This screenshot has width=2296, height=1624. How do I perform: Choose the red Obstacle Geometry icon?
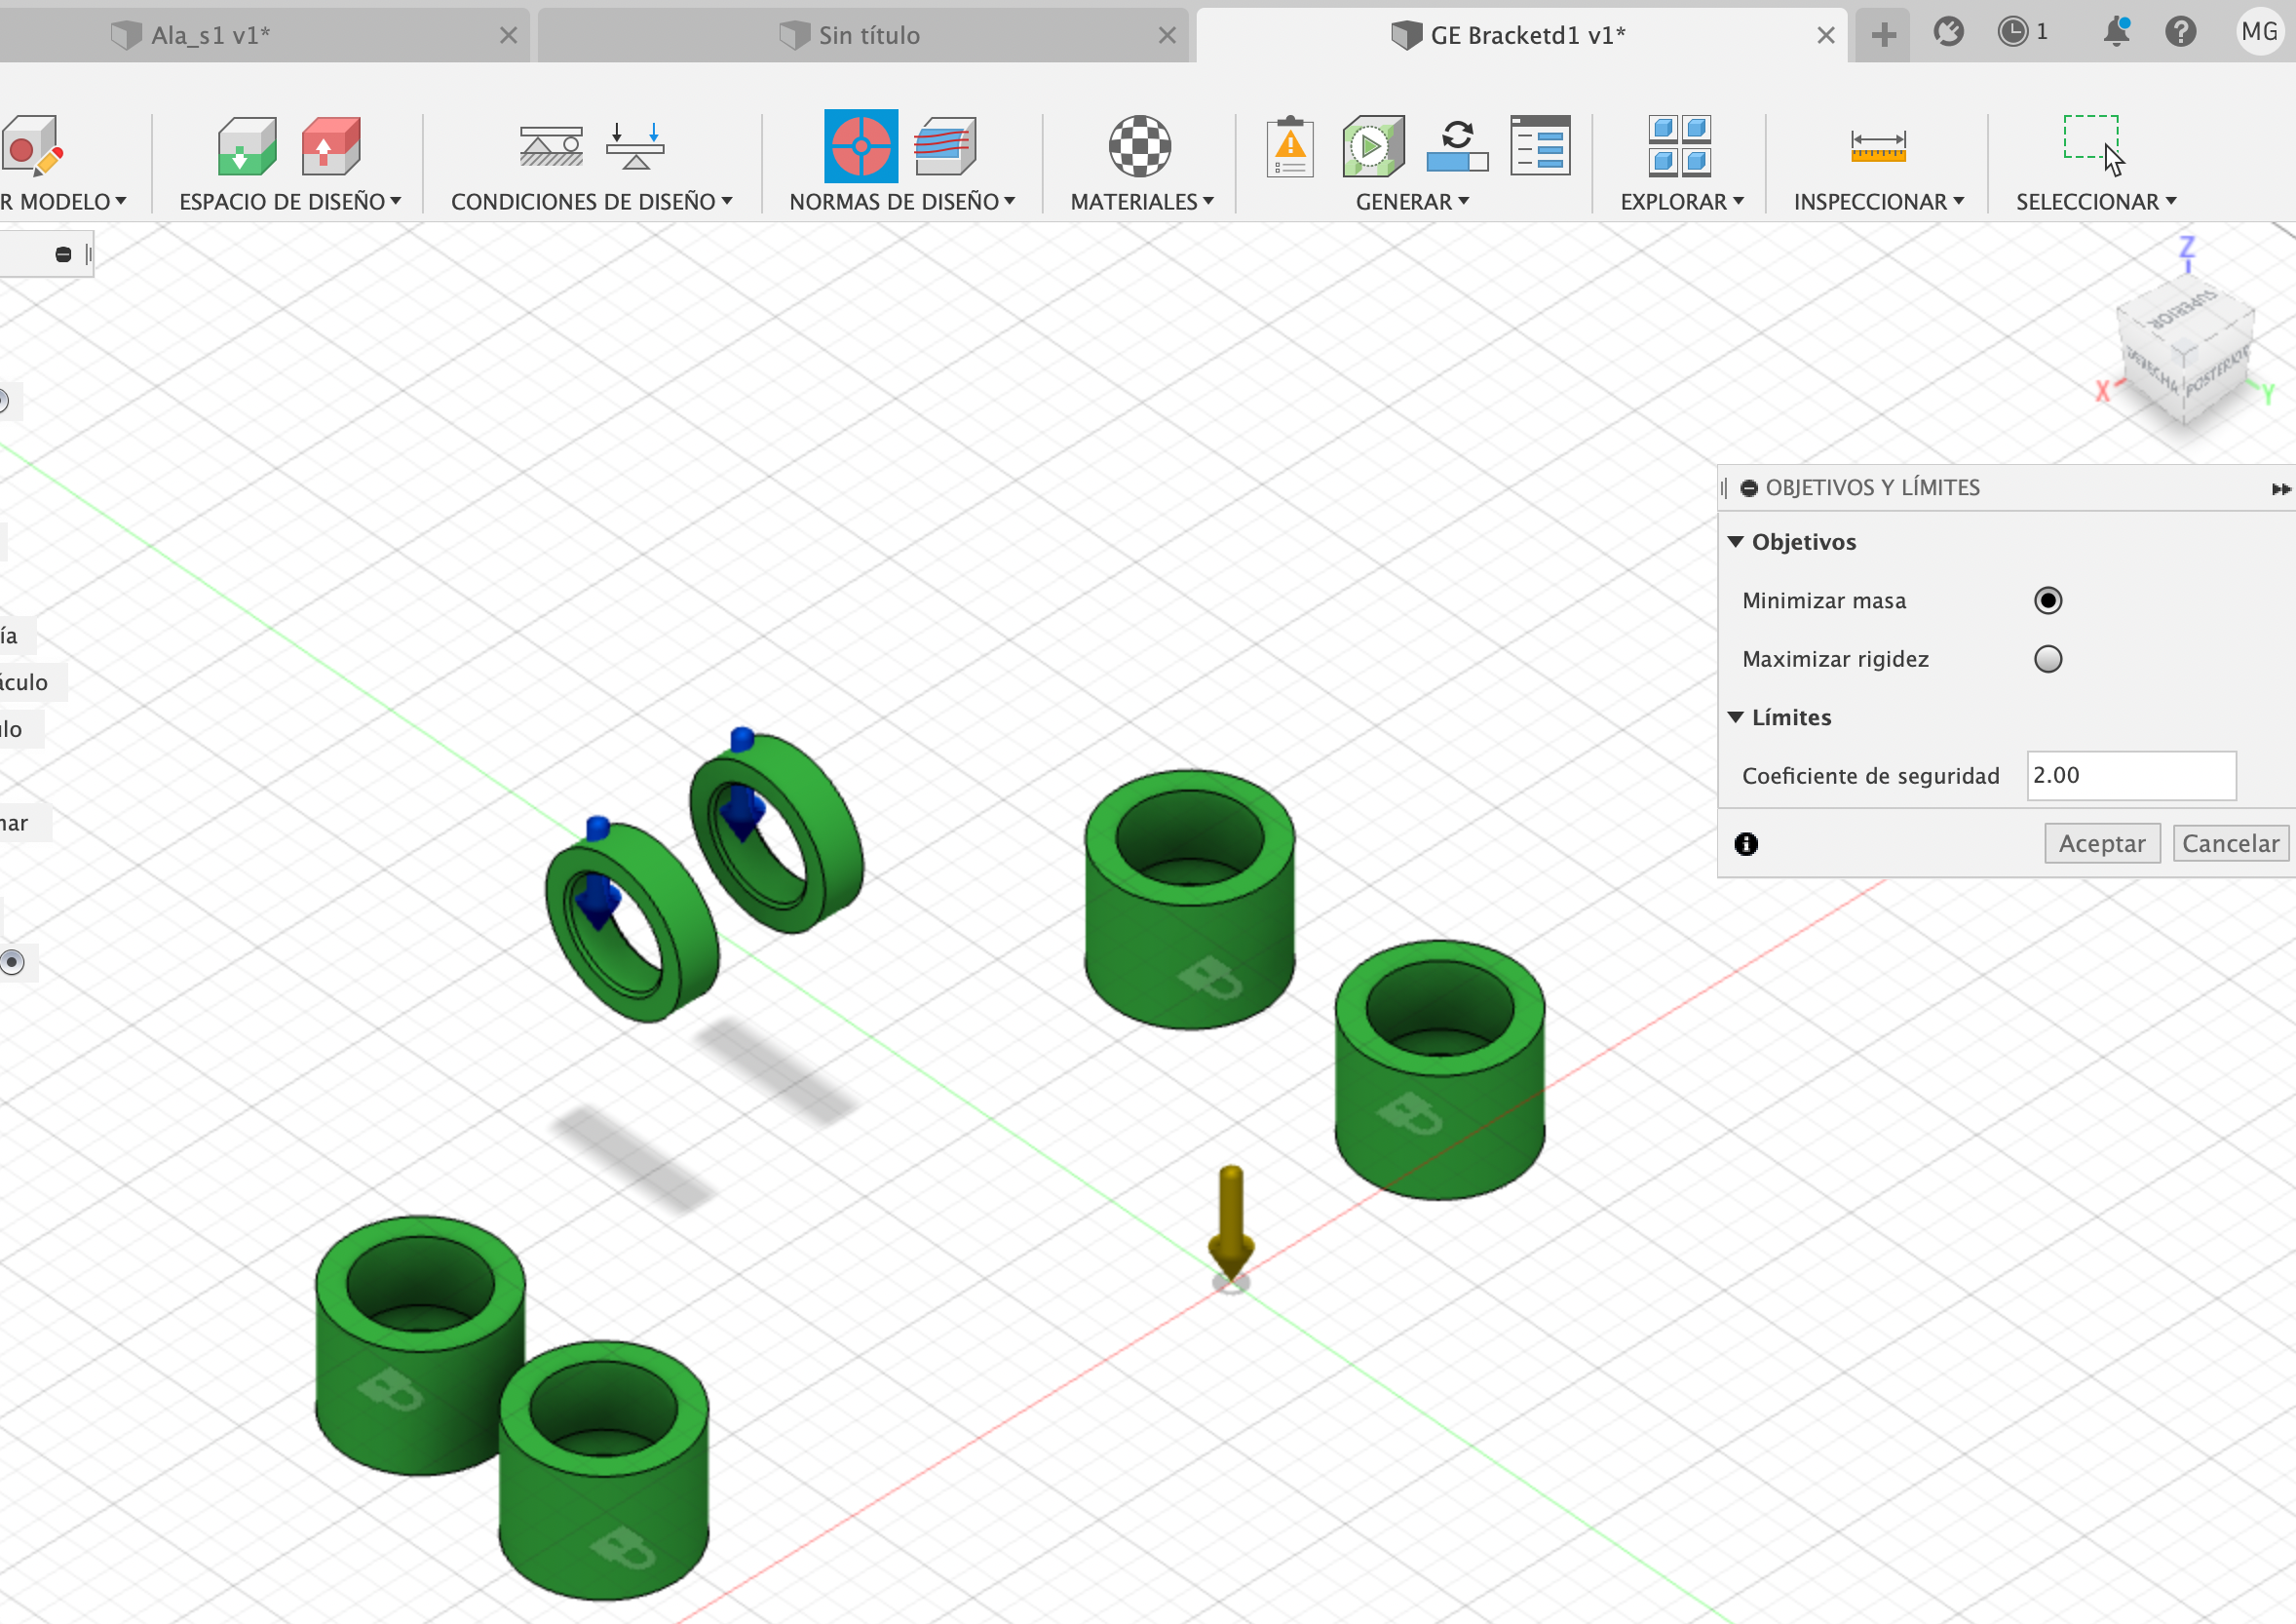point(331,146)
